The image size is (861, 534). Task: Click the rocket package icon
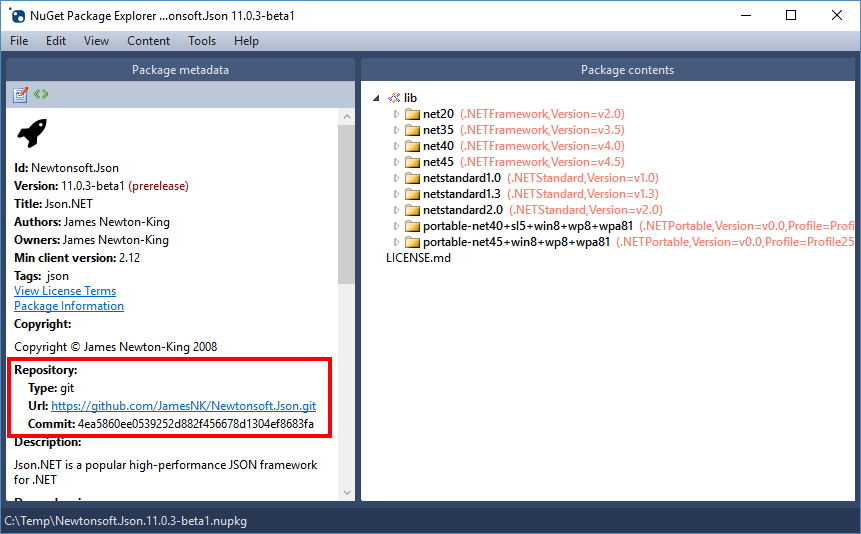tap(32, 133)
